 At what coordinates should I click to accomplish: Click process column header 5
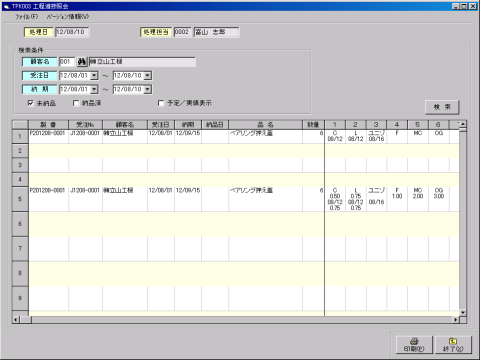pyautogui.click(x=418, y=125)
